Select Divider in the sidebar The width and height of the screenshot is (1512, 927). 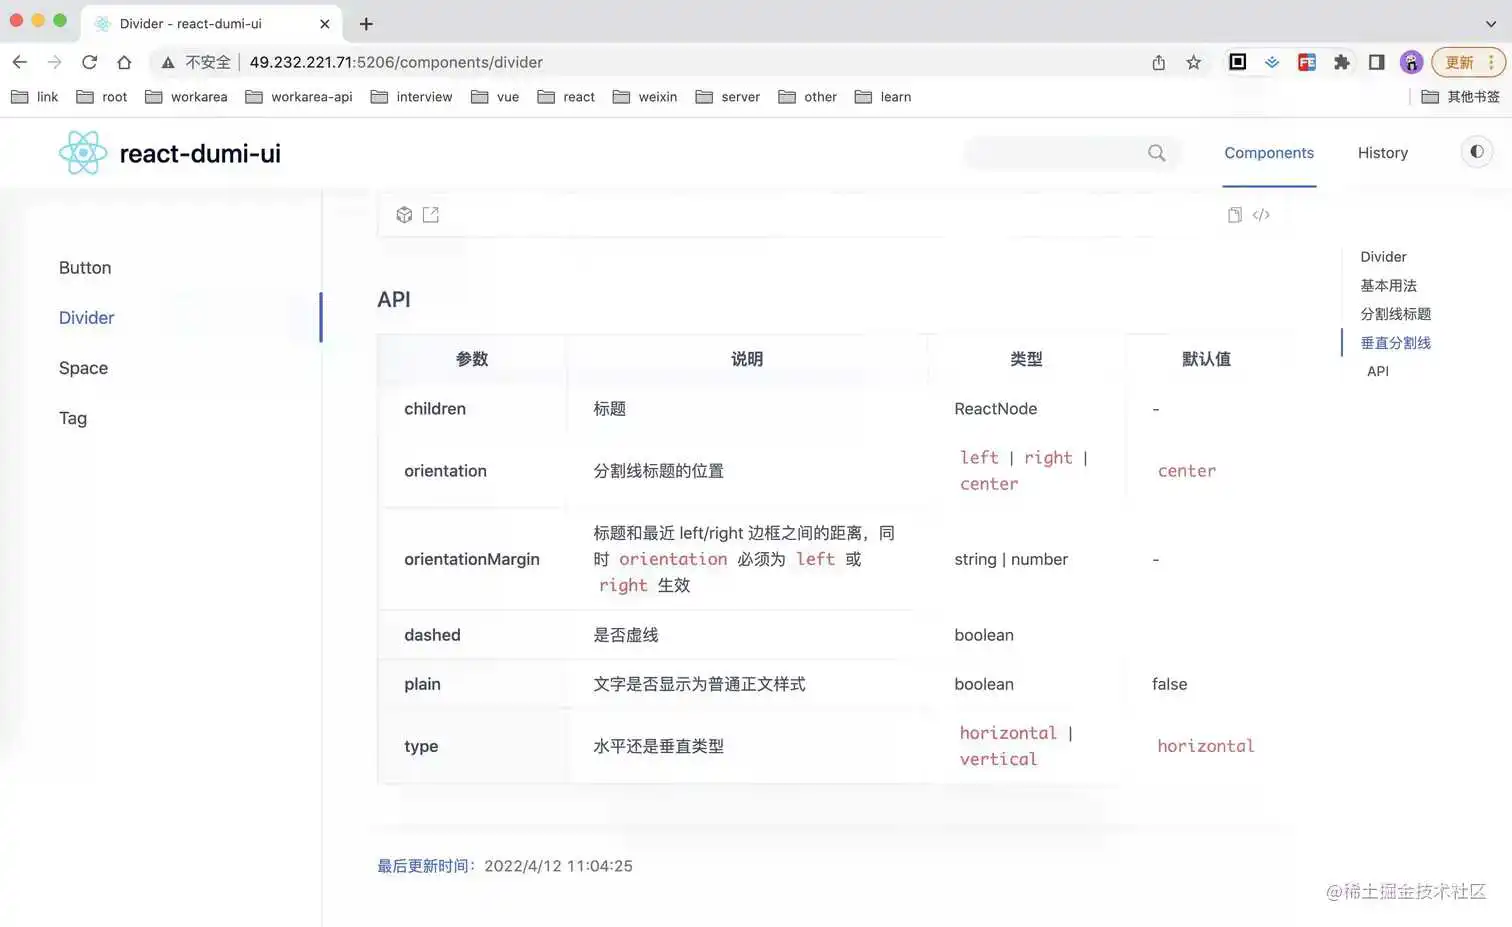coord(87,318)
